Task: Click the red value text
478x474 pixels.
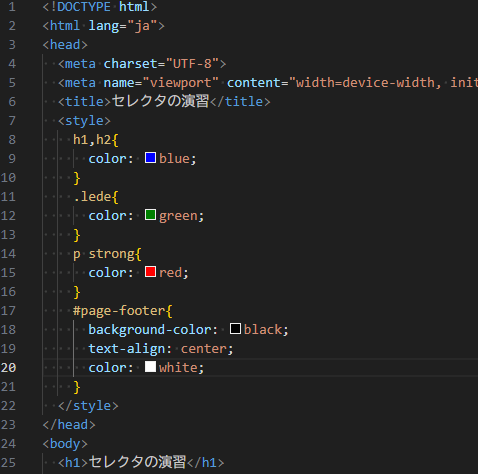Action: click(x=170, y=273)
